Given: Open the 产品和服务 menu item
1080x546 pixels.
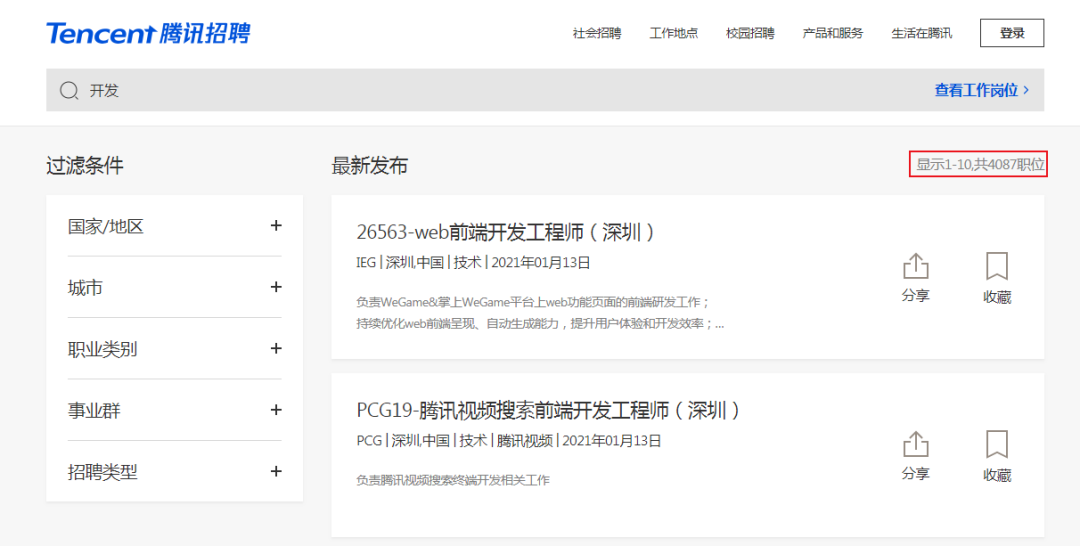Looking at the screenshot, I should [x=833, y=33].
